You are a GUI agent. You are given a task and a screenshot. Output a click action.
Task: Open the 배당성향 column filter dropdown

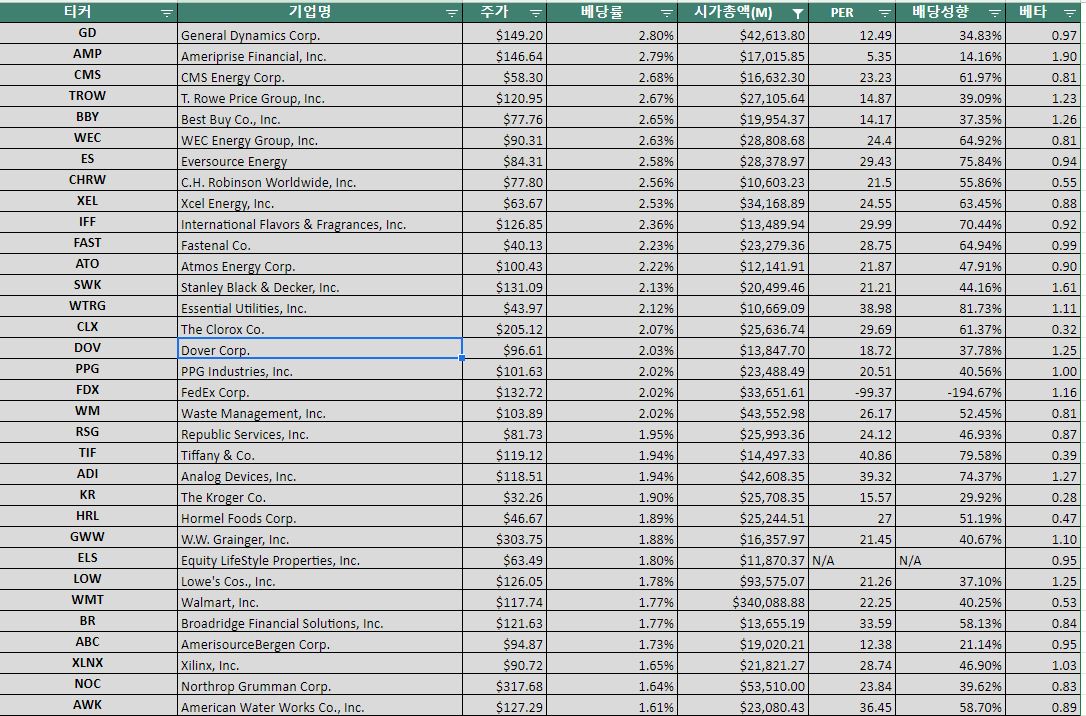pyautogui.click(x=995, y=13)
